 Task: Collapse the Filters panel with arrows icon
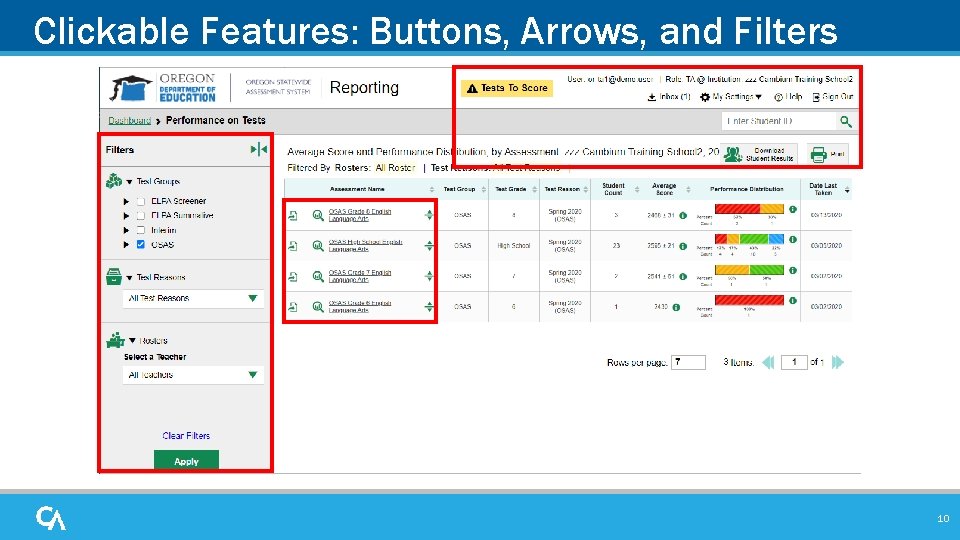[x=259, y=149]
